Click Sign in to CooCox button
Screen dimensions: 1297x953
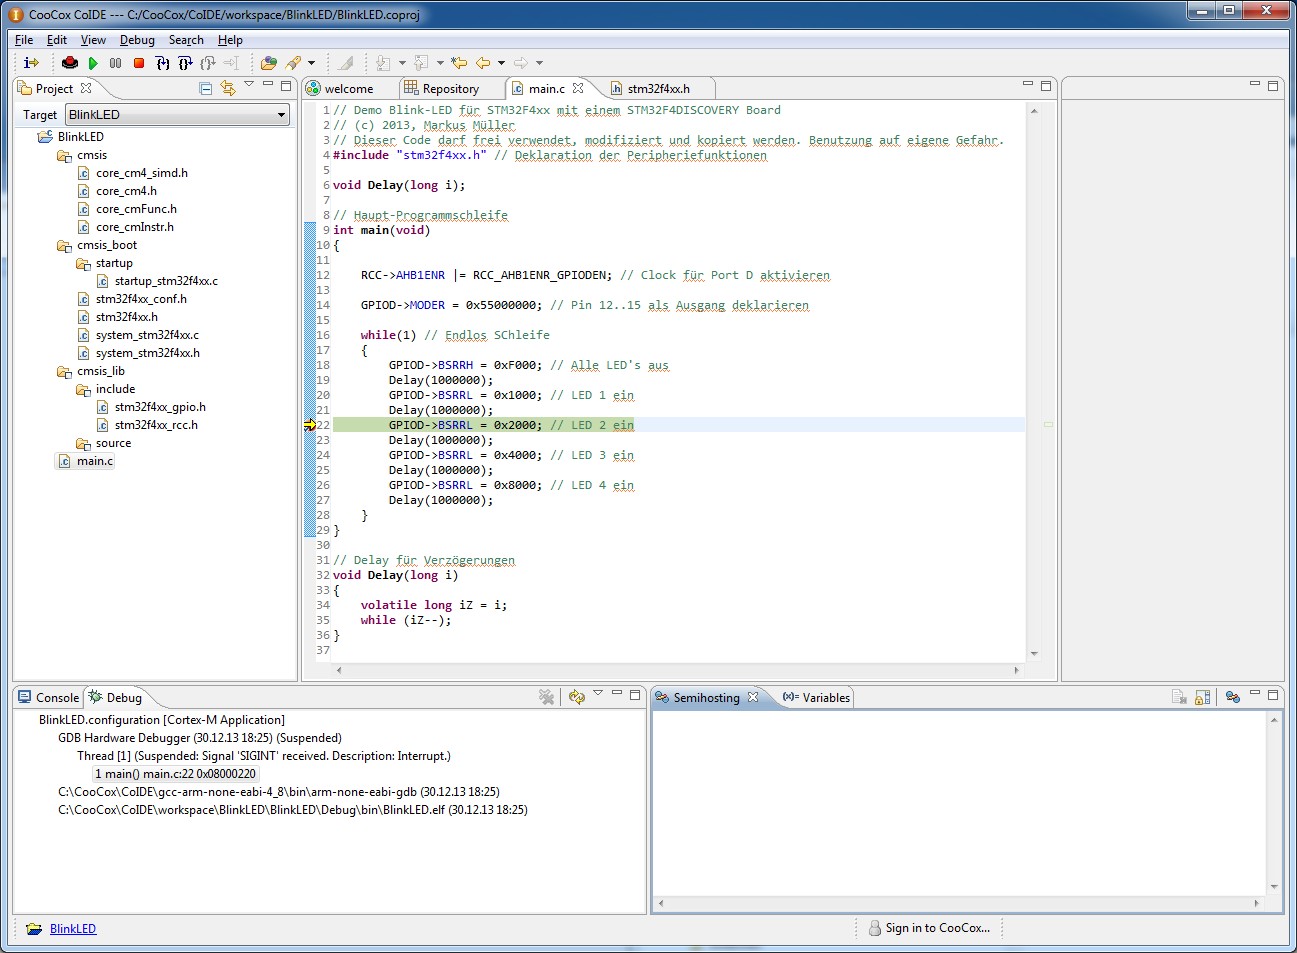(929, 928)
